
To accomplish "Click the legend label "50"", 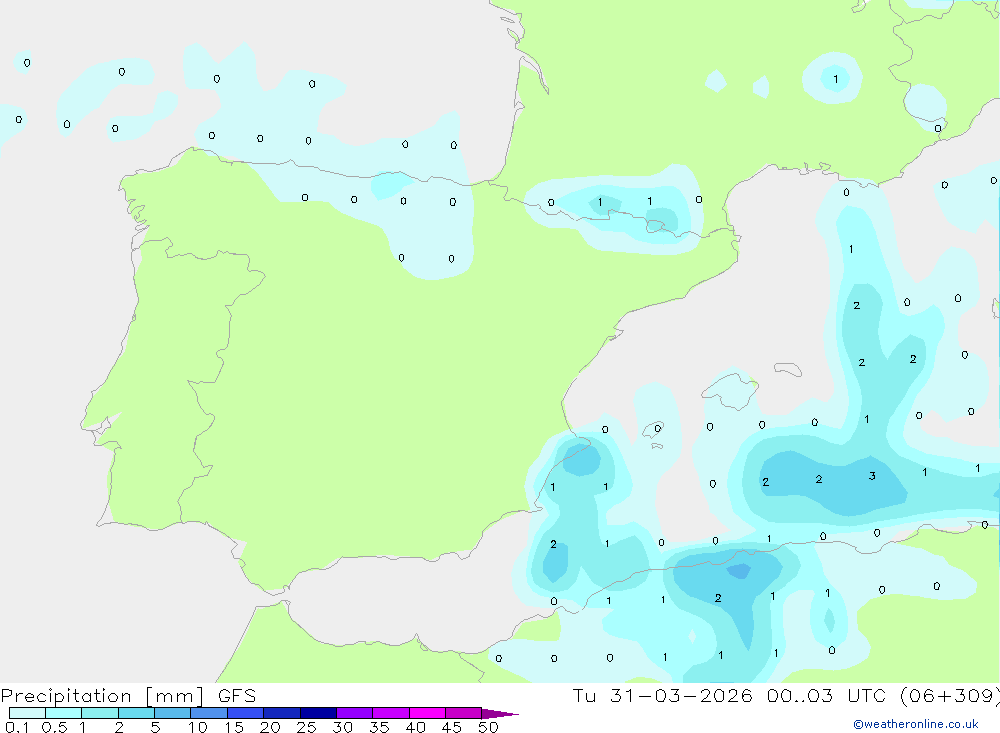I will point(488,727).
